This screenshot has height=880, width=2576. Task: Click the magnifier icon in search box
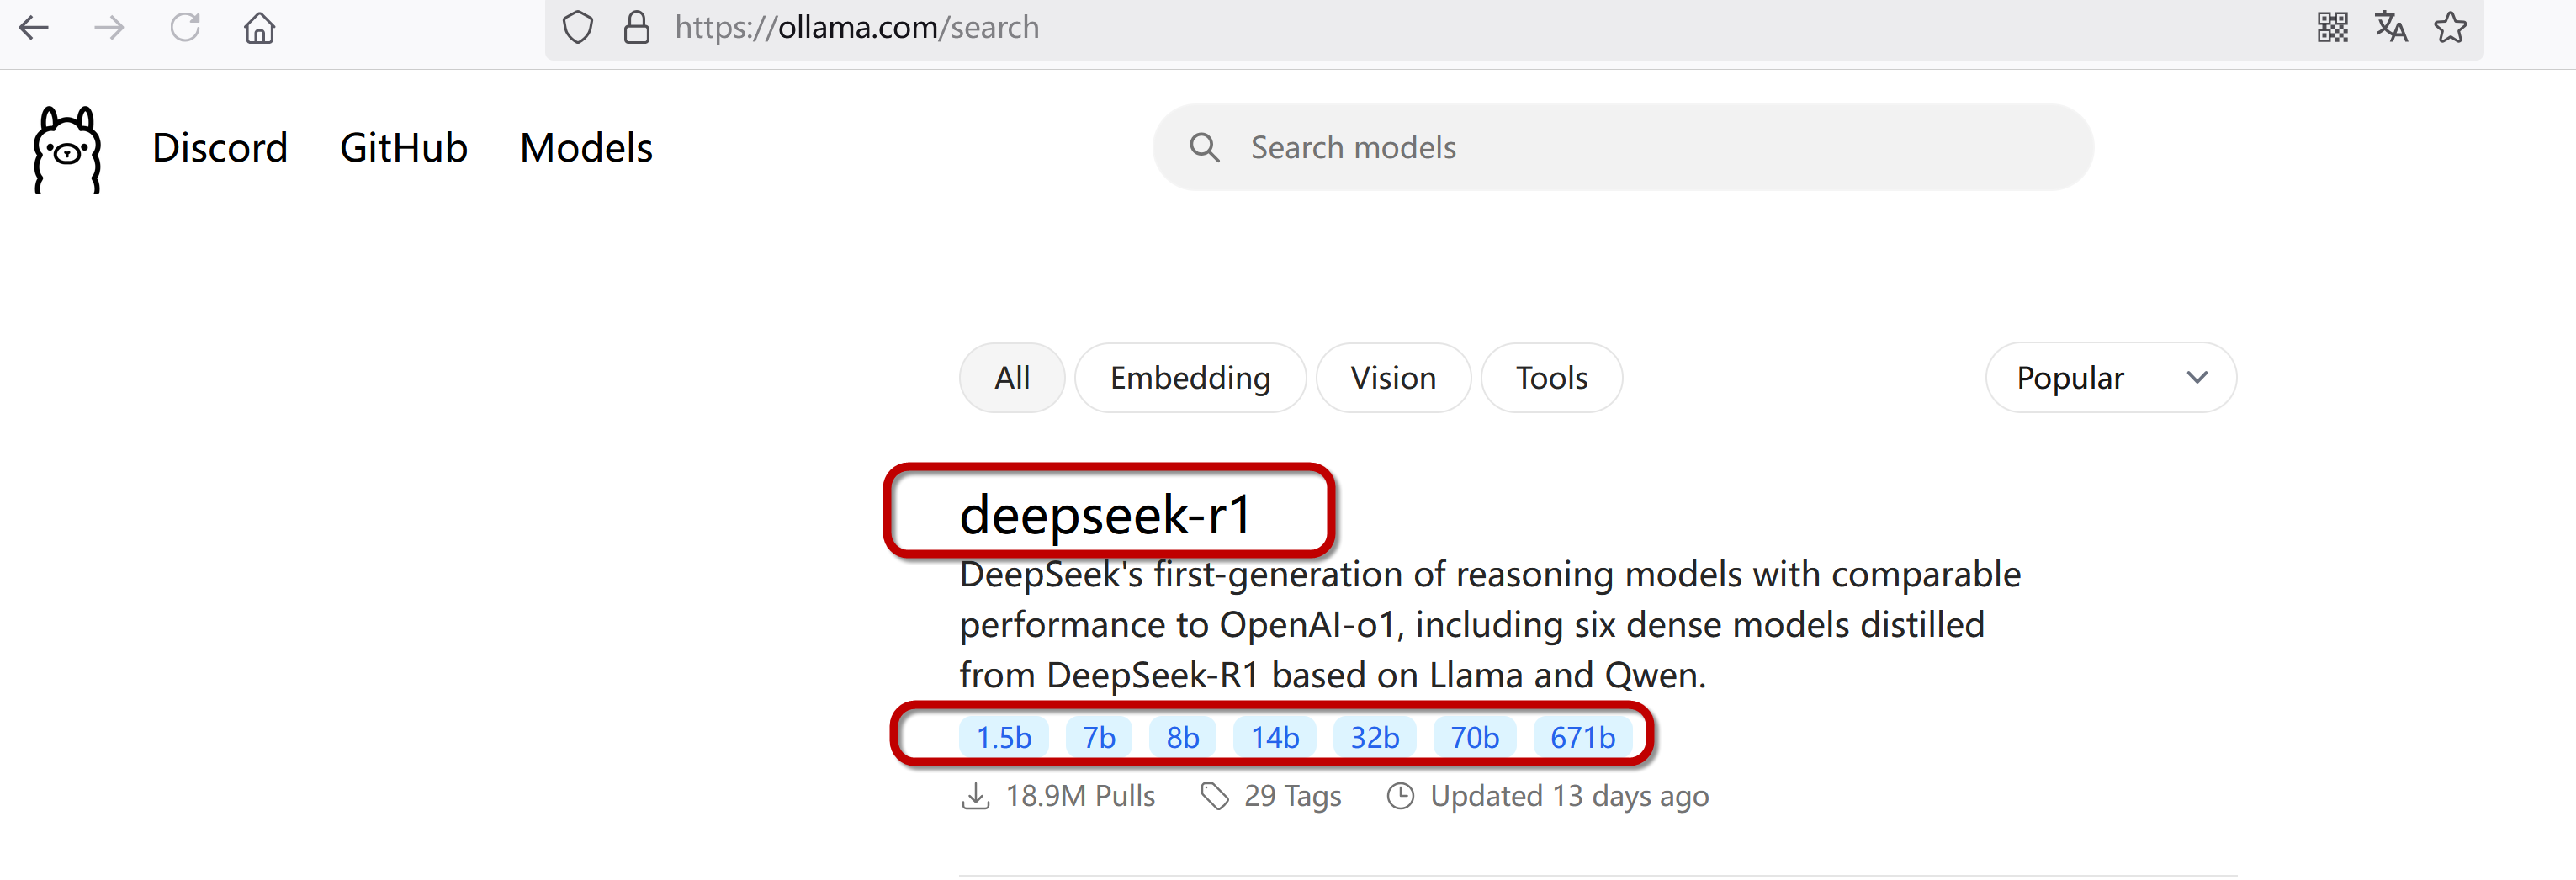coord(1205,148)
